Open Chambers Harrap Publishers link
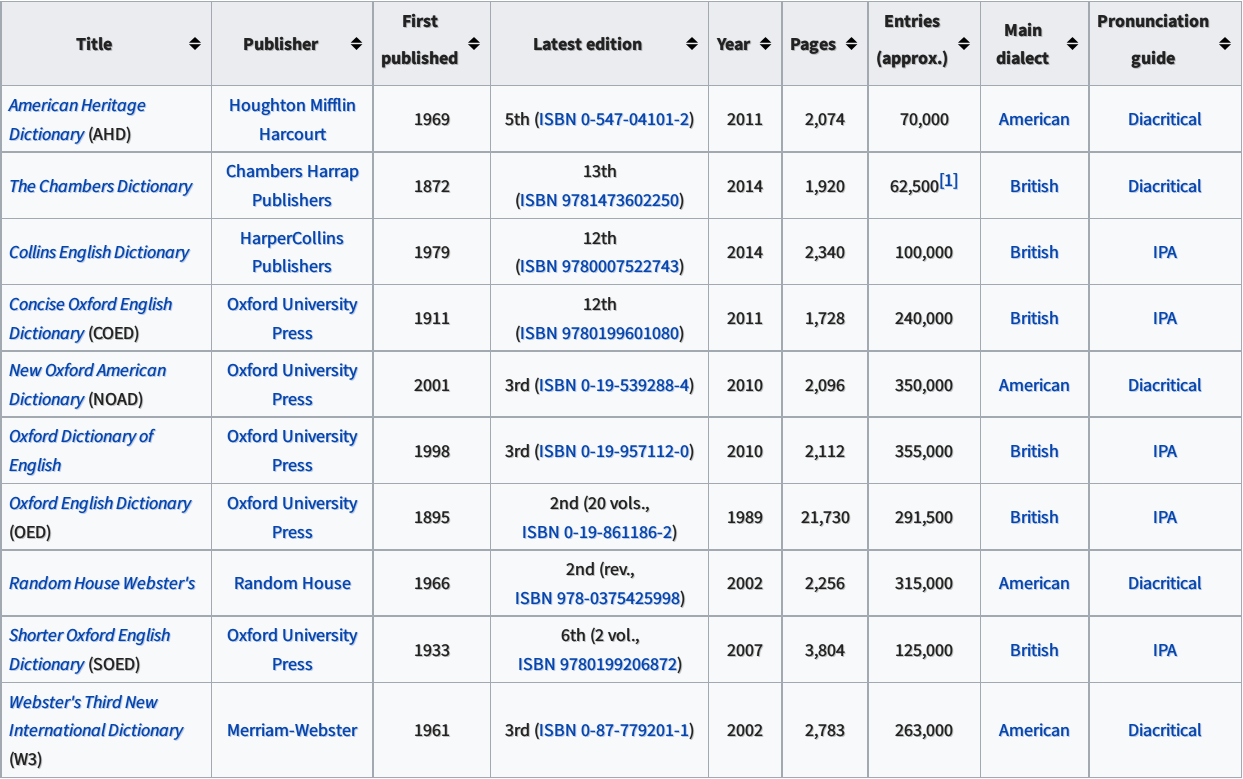 pos(292,185)
